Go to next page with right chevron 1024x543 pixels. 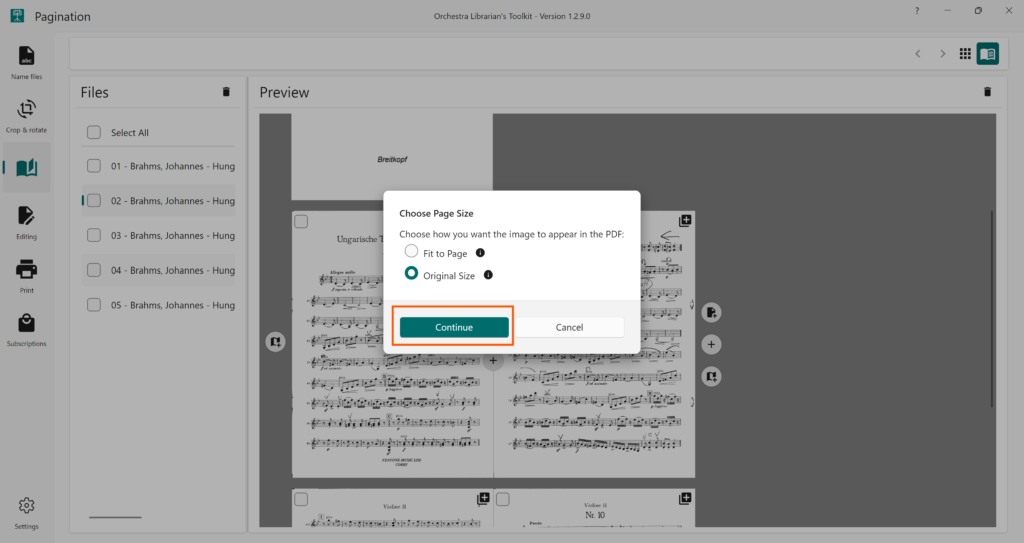(x=942, y=54)
